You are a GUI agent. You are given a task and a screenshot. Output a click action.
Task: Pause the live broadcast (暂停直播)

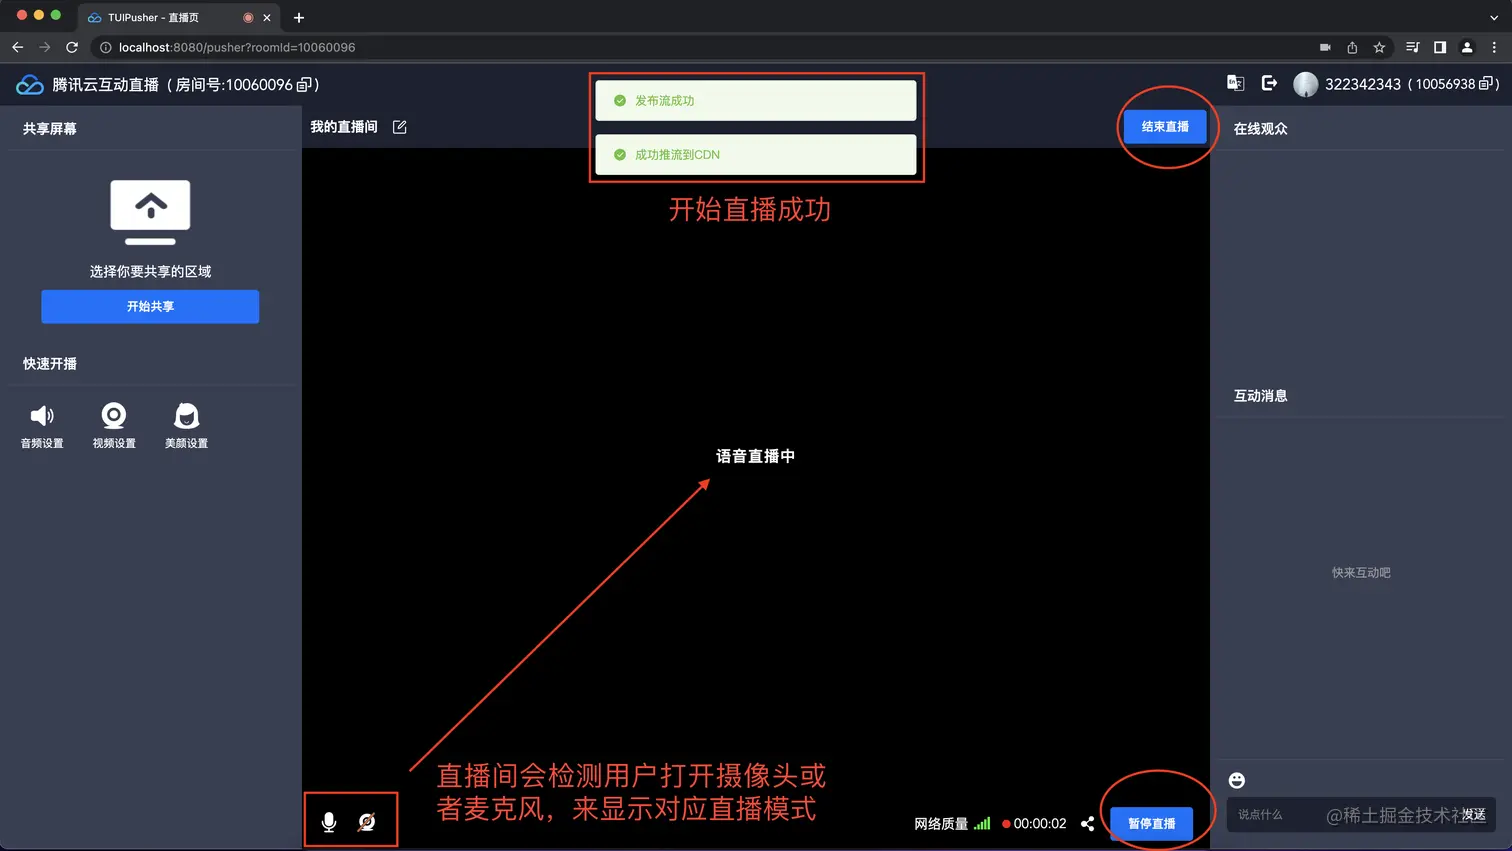1152,824
